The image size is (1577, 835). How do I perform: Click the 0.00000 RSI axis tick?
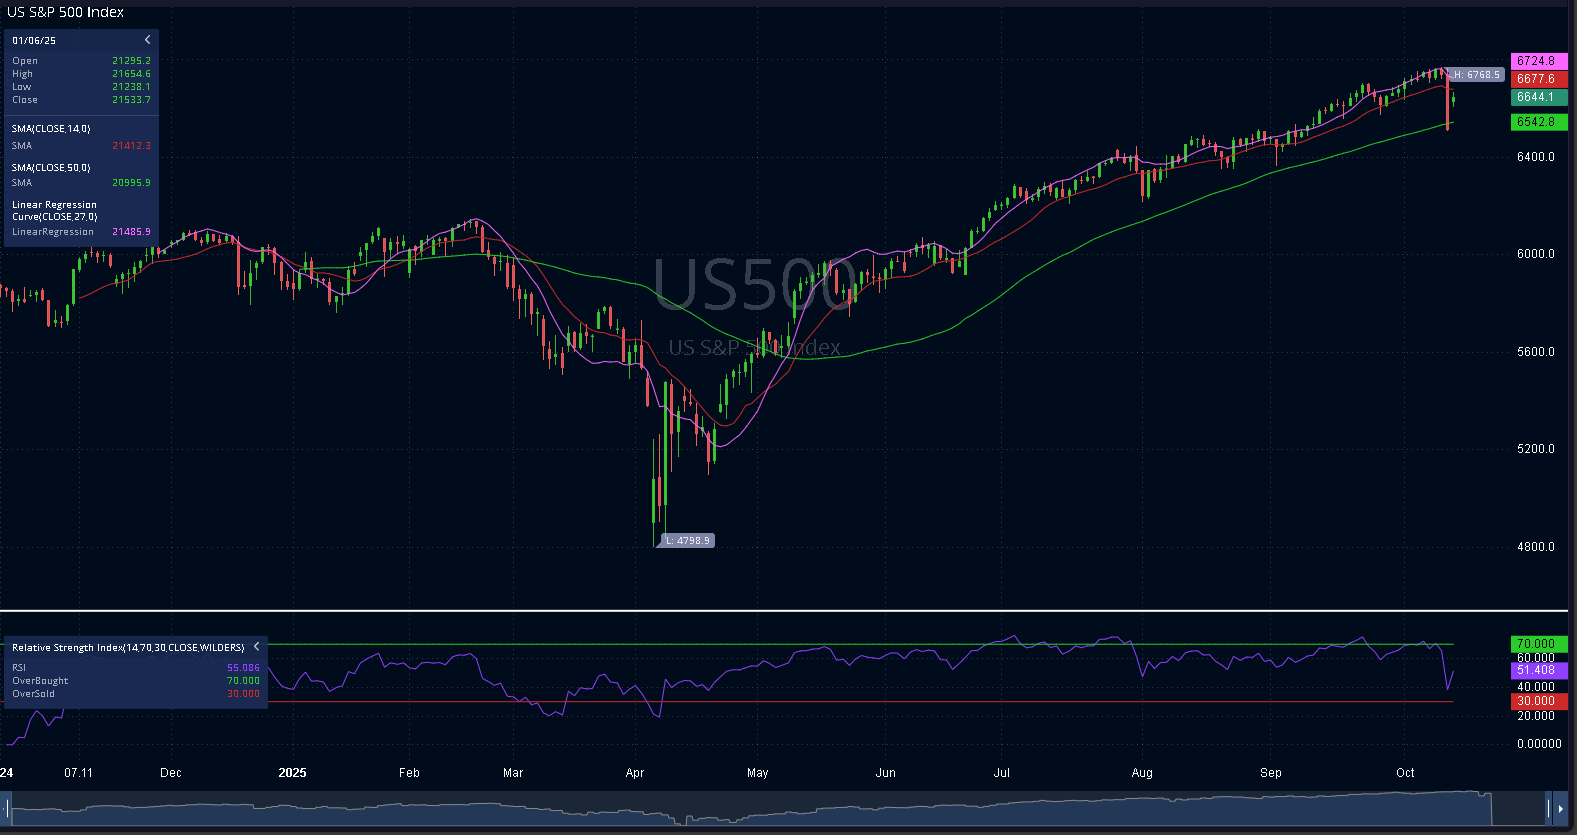click(1539, 744)
